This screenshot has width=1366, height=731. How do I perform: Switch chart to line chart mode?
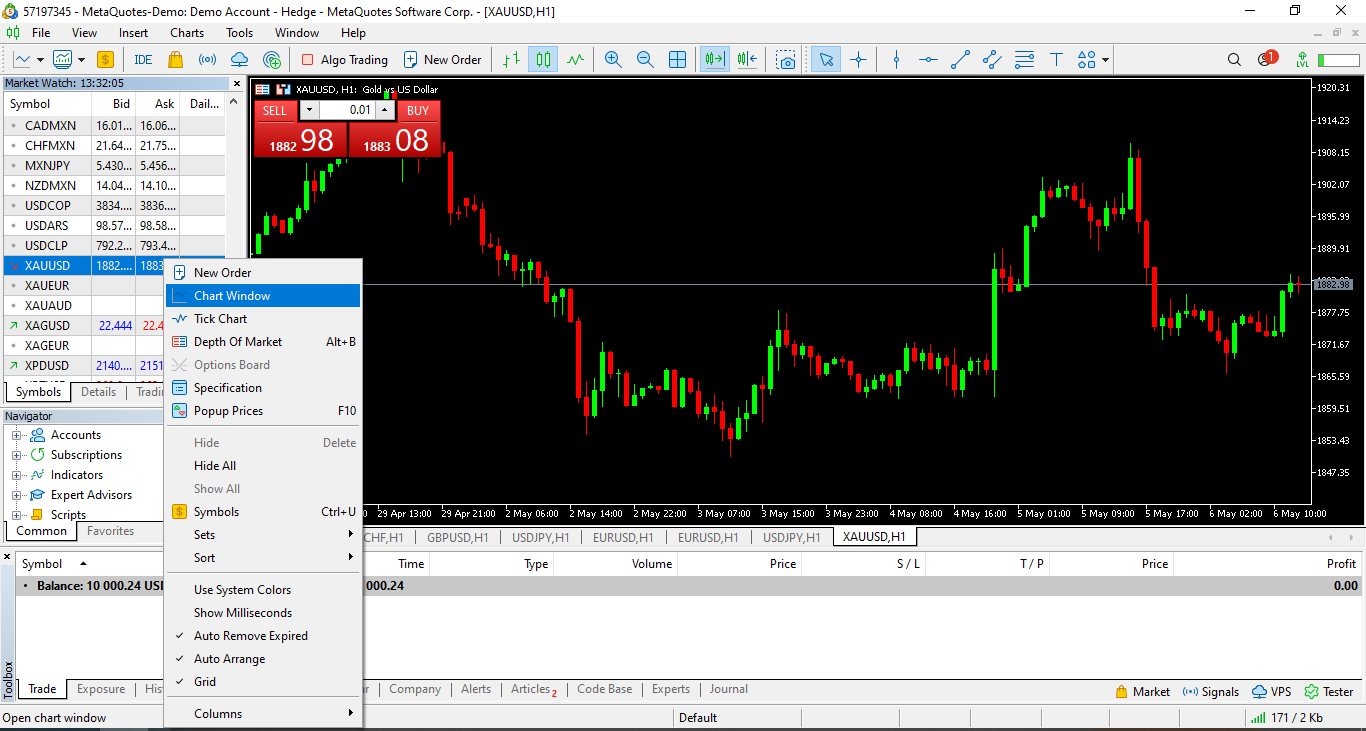[x=575, y=59]
